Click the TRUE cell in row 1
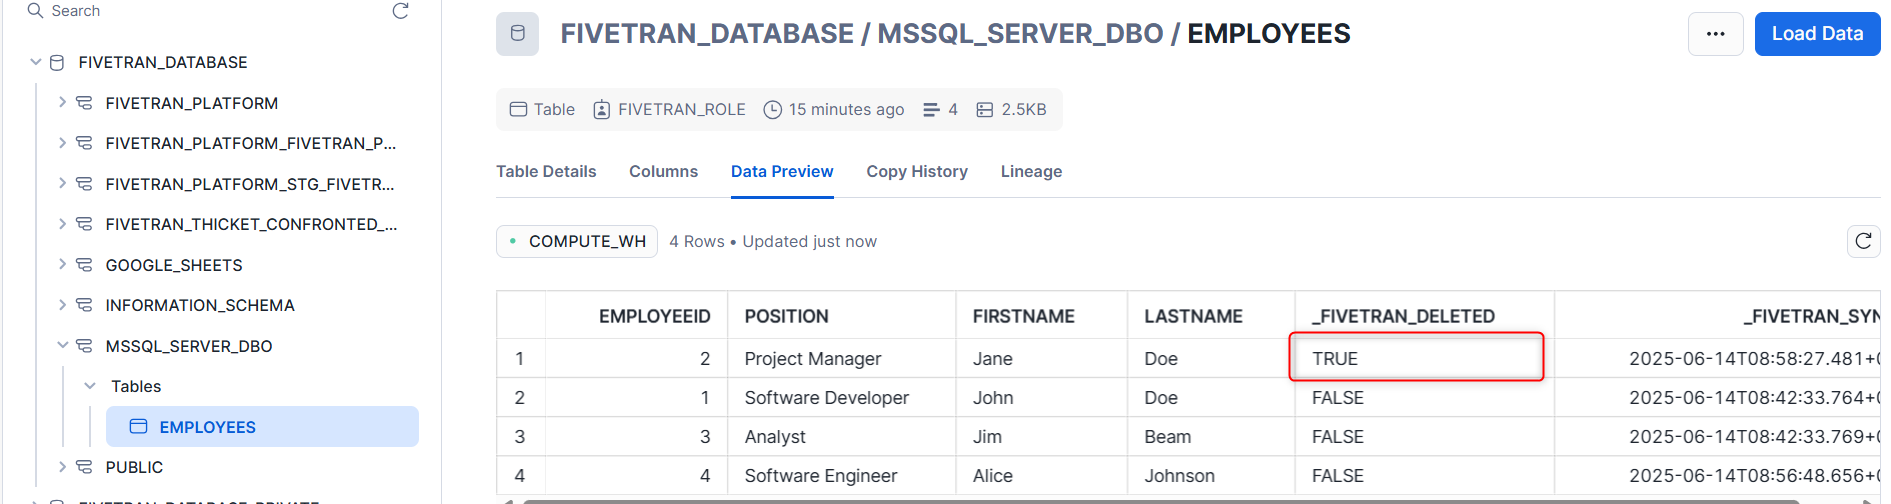This screenshot has width=1891, height=504. 1424,359
